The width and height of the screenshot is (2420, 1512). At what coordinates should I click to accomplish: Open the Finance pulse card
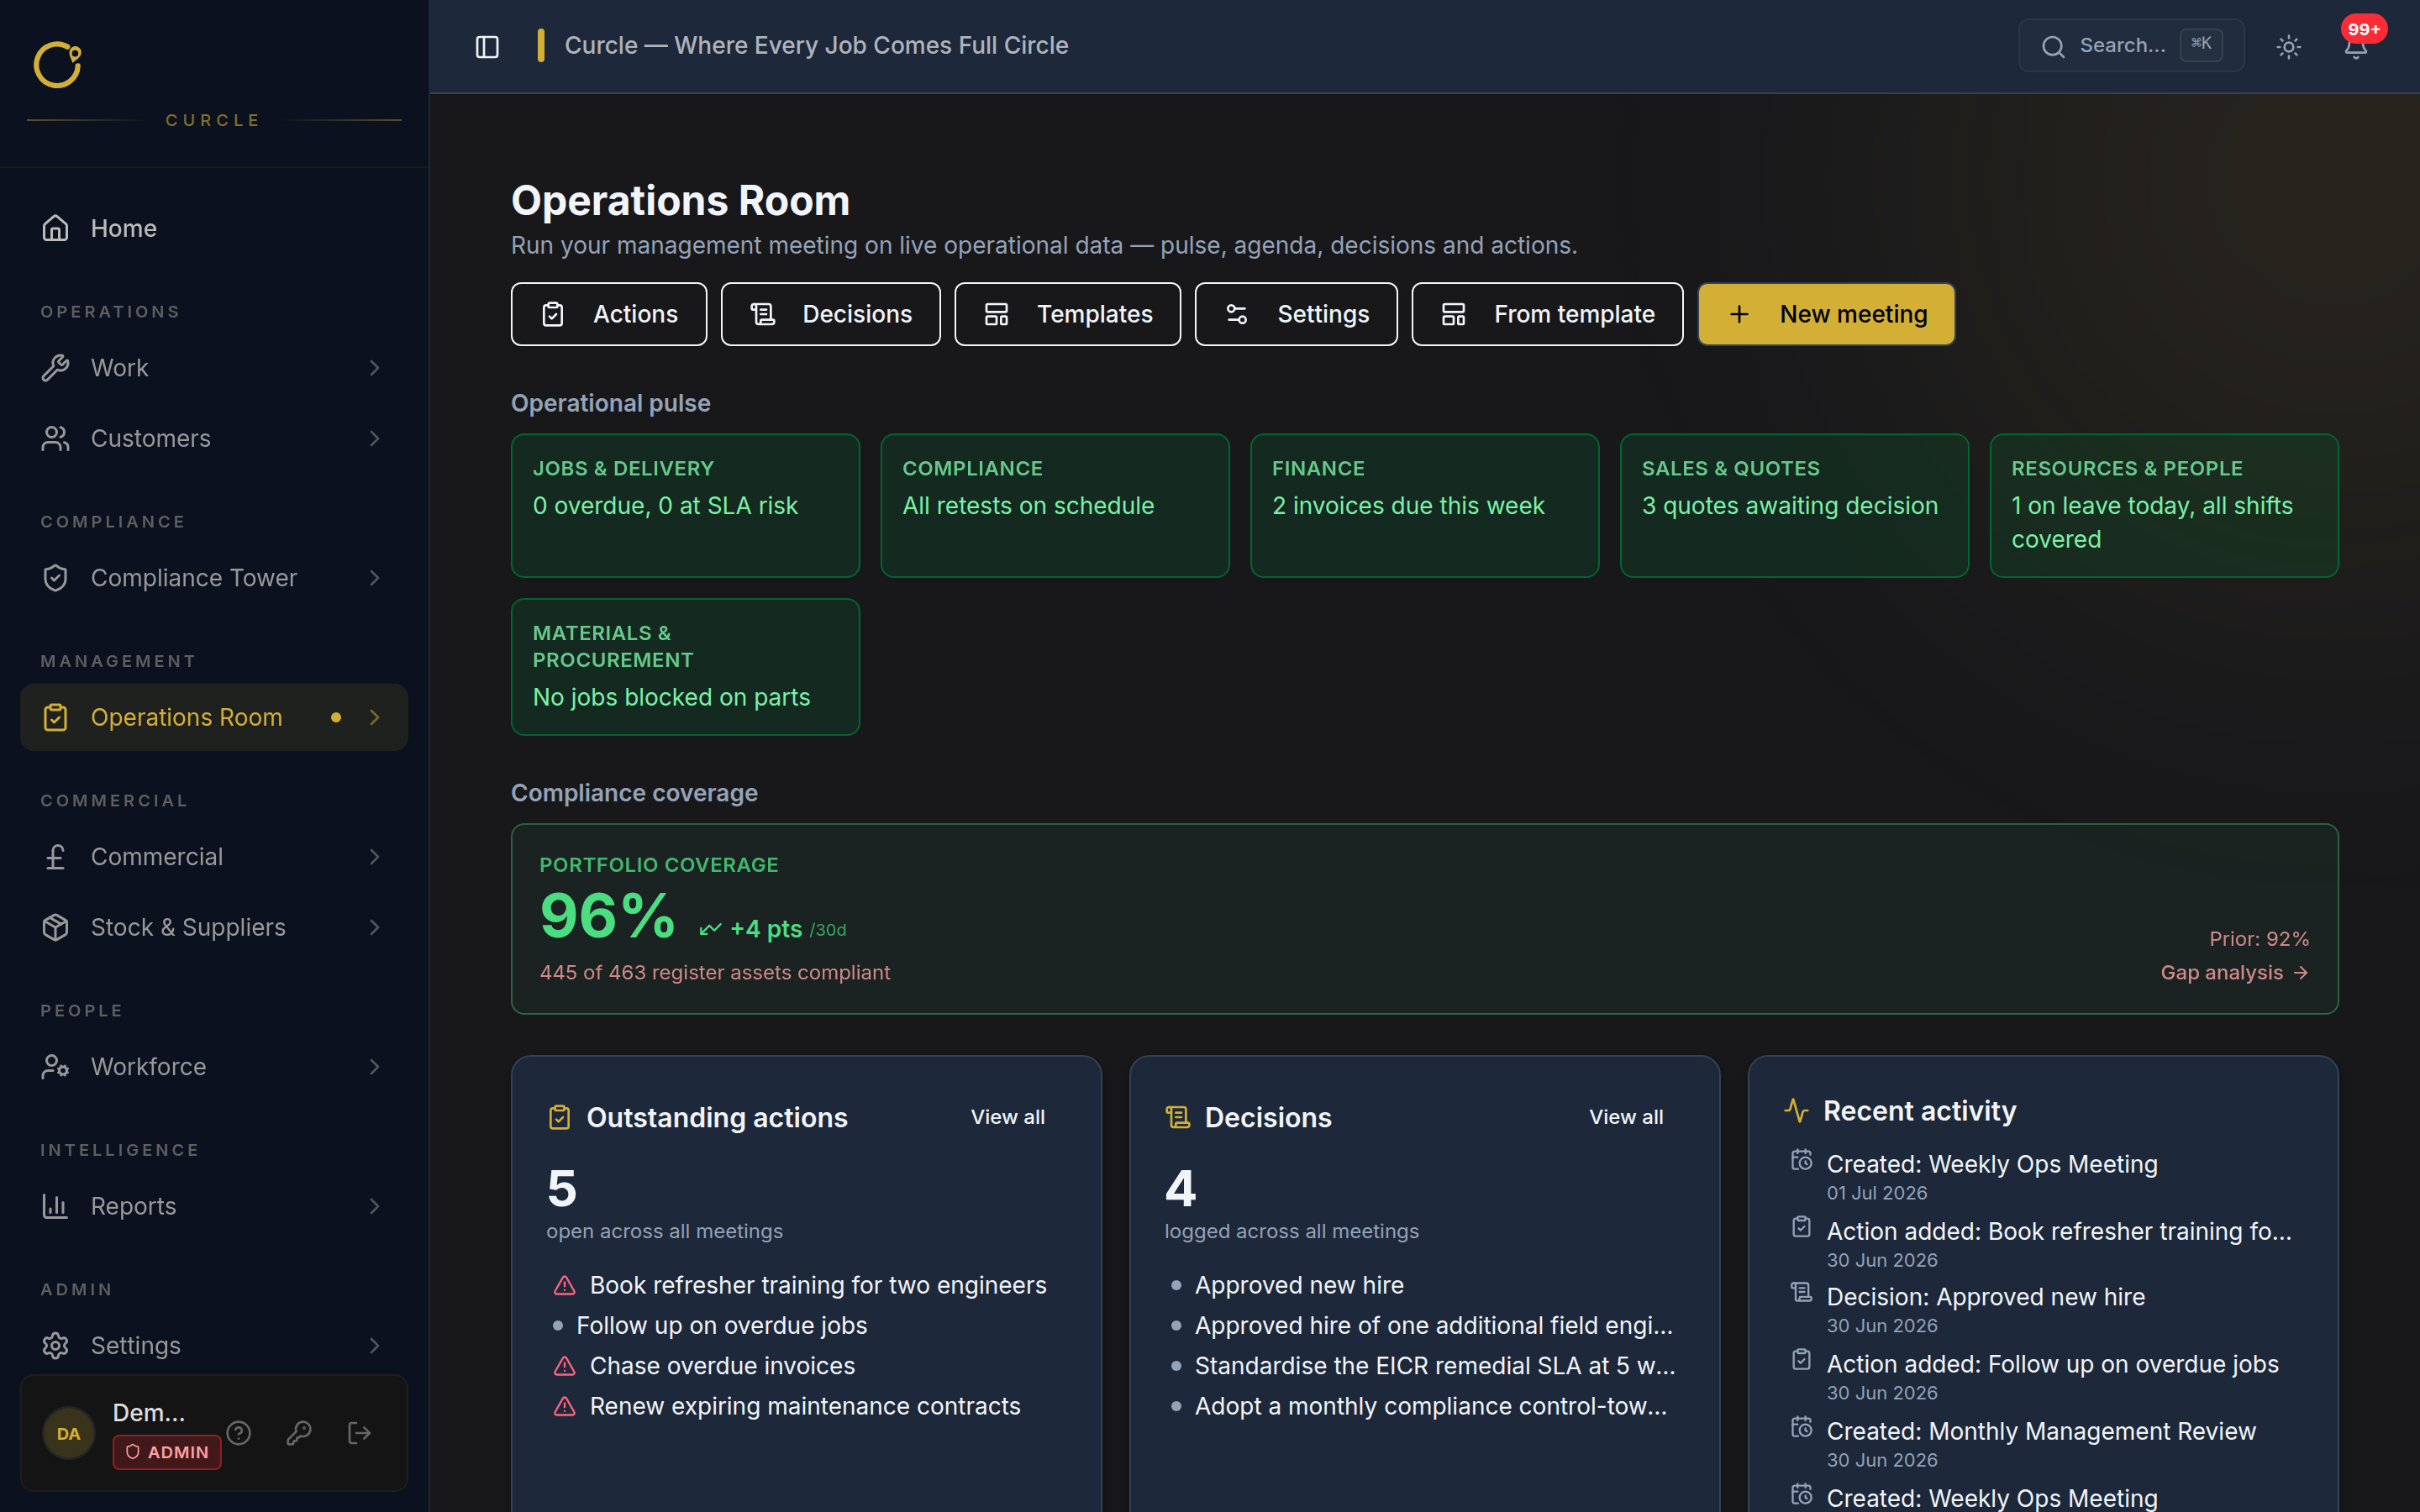point(1424,505)
